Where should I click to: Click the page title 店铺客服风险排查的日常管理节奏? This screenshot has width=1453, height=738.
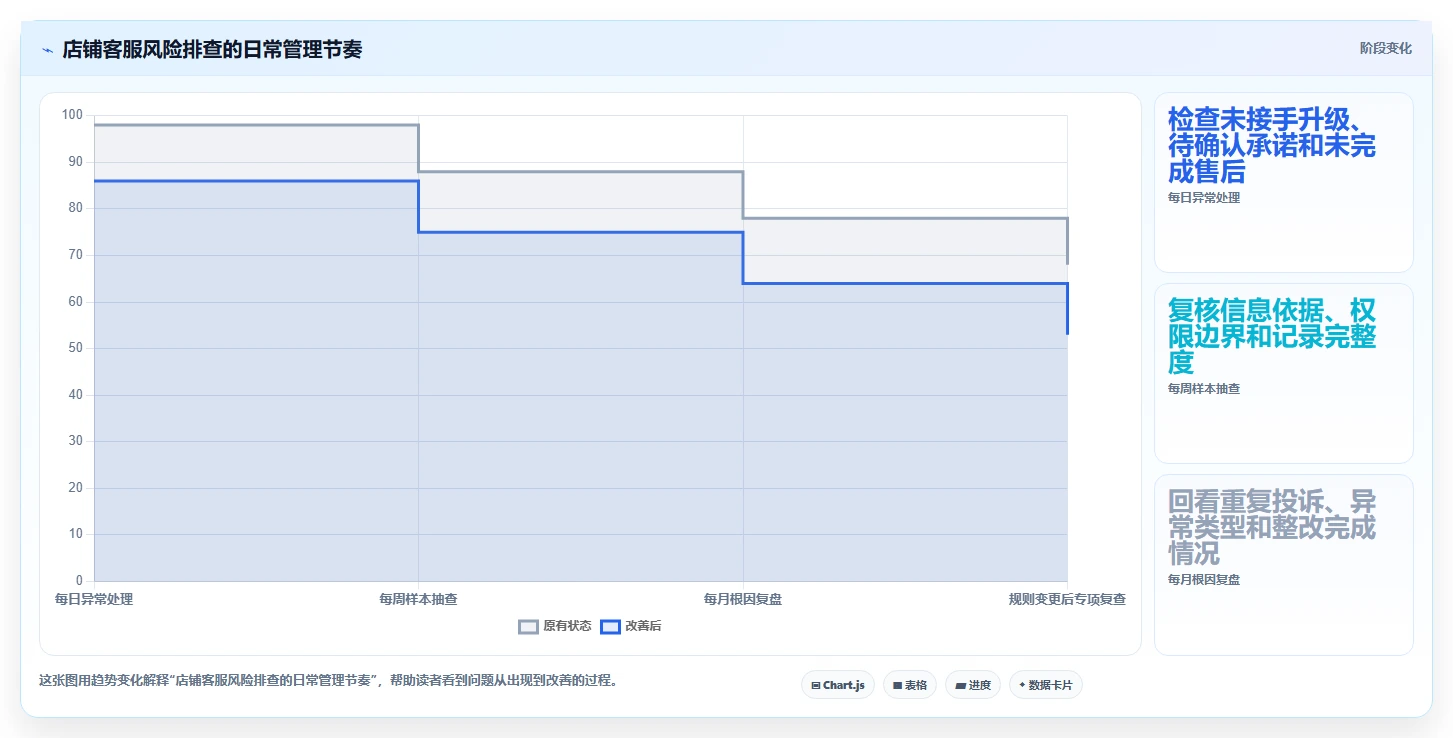(x=212, y=50)
